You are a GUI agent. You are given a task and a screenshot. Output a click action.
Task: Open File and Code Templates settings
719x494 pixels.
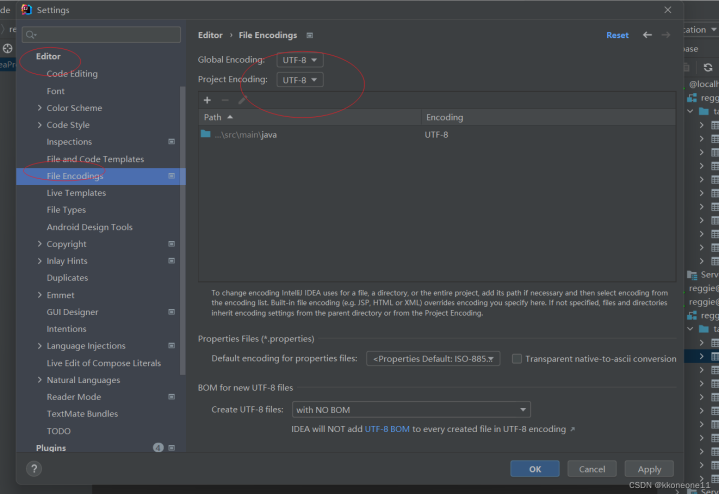coord(95,159)
